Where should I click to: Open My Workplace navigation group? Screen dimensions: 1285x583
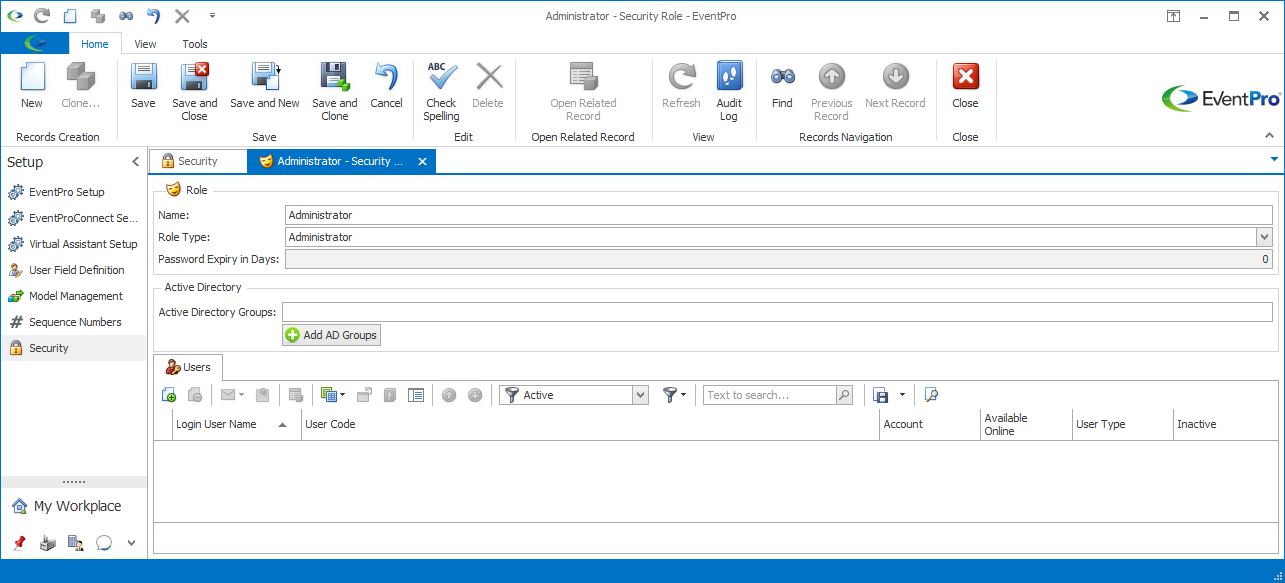(74, 506)
